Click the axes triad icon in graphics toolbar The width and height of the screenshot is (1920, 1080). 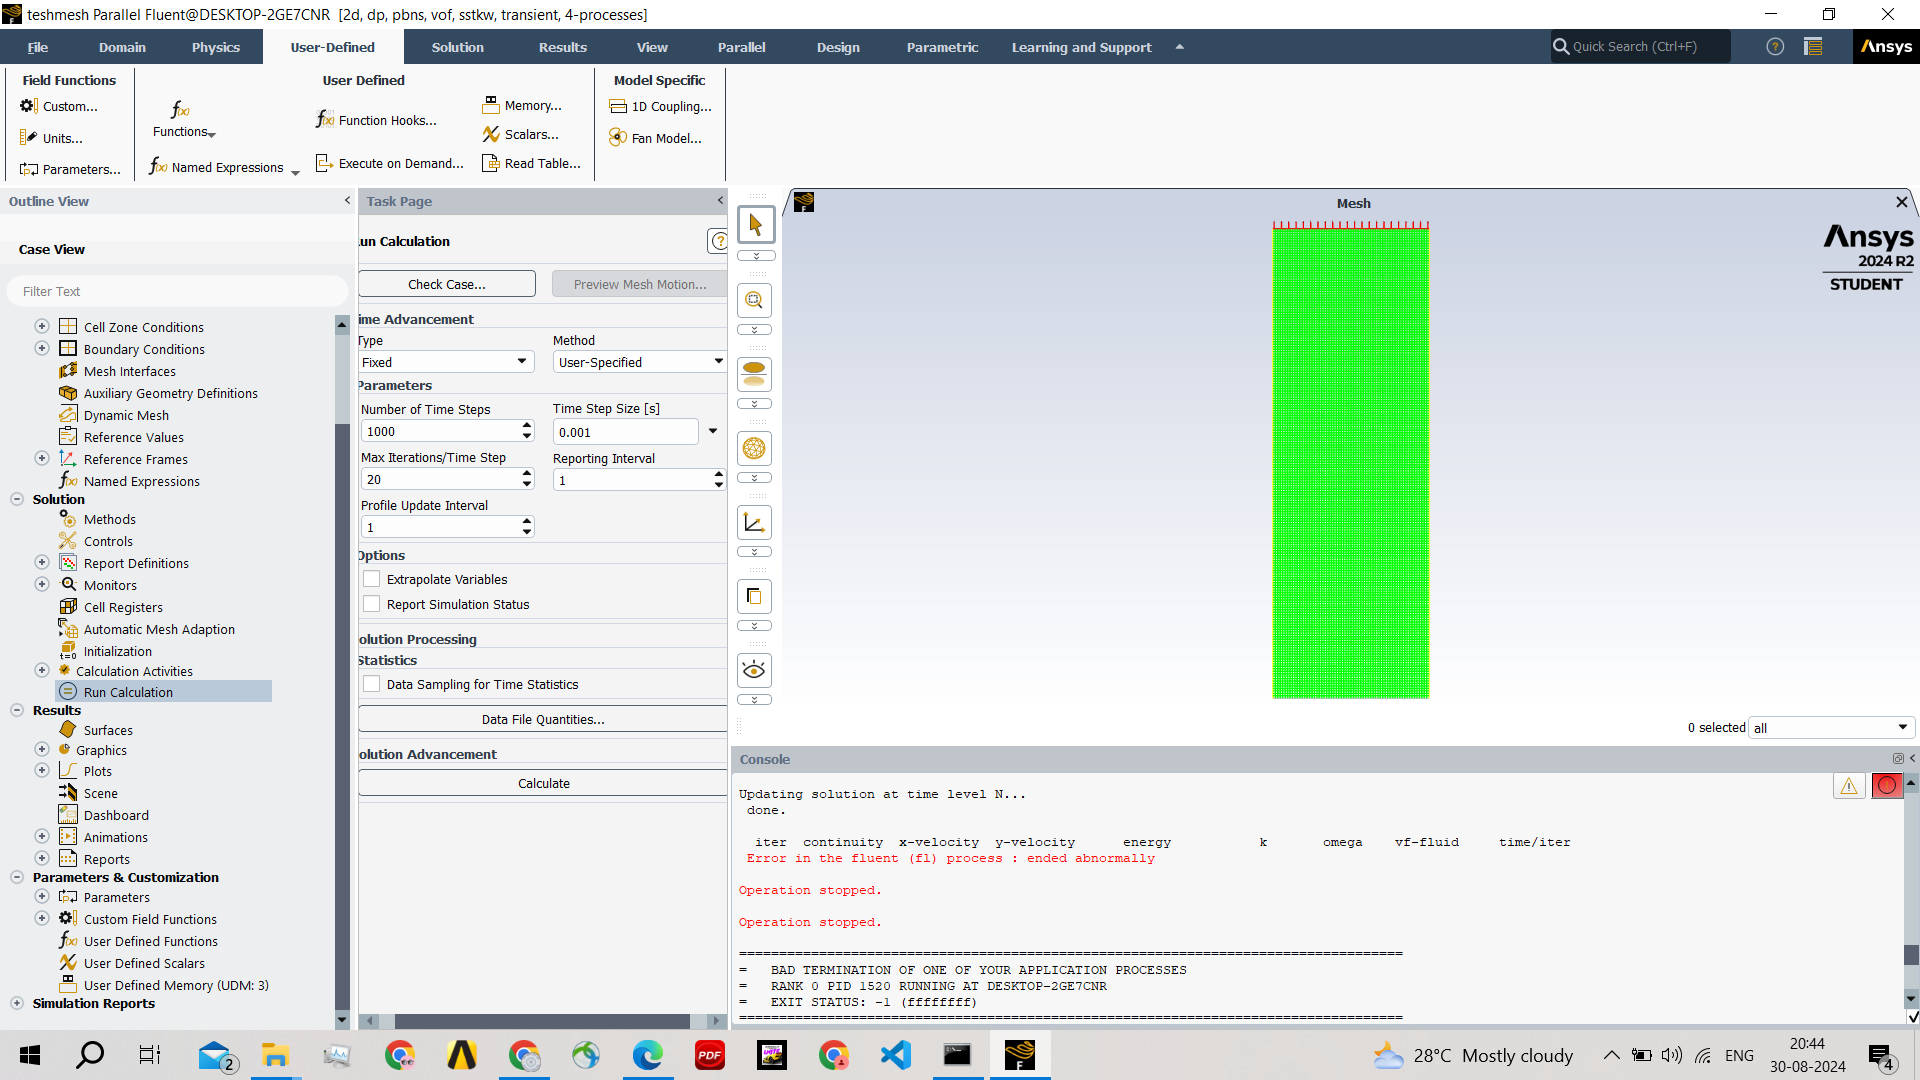(x=755, y=522)
